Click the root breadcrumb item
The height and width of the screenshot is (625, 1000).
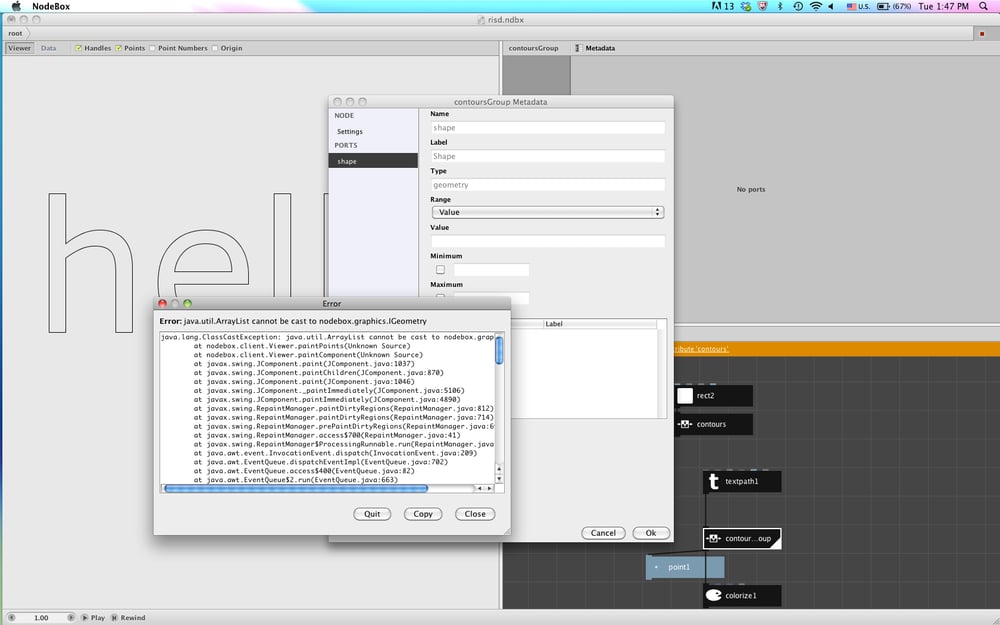click(15, 33)
